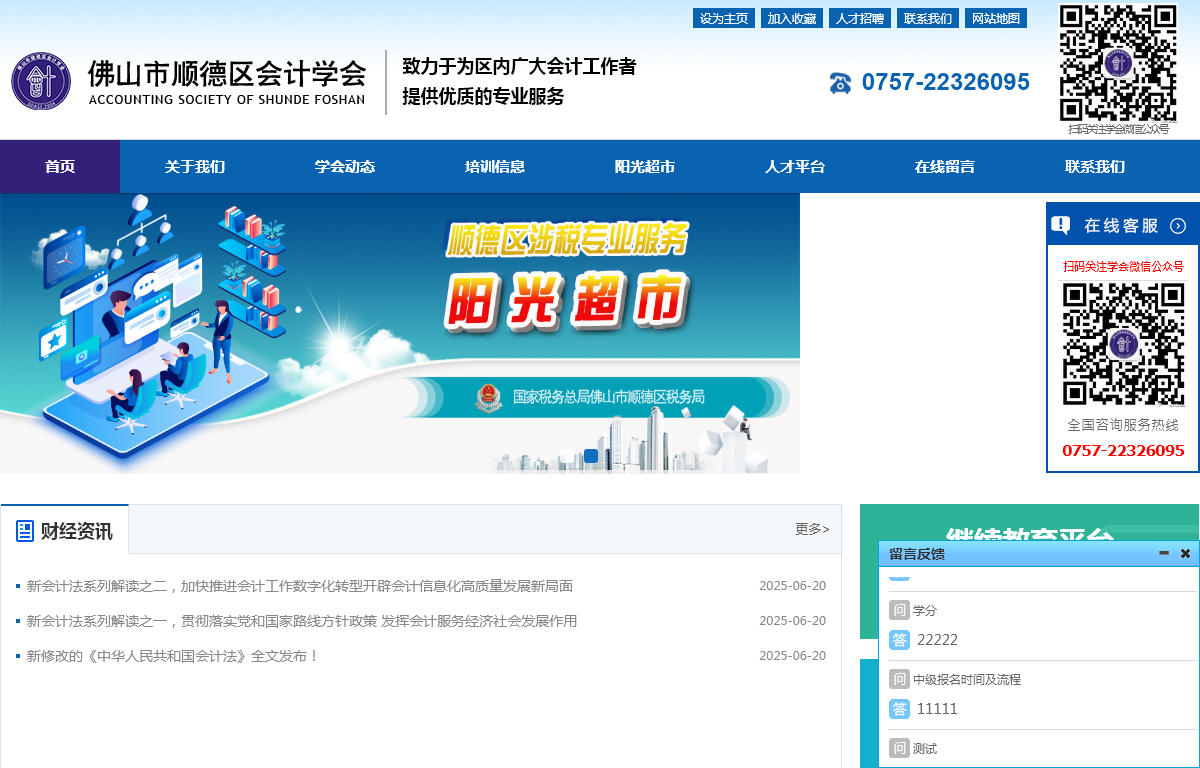
Task: Click the answer text 22222
Action: 937,640
